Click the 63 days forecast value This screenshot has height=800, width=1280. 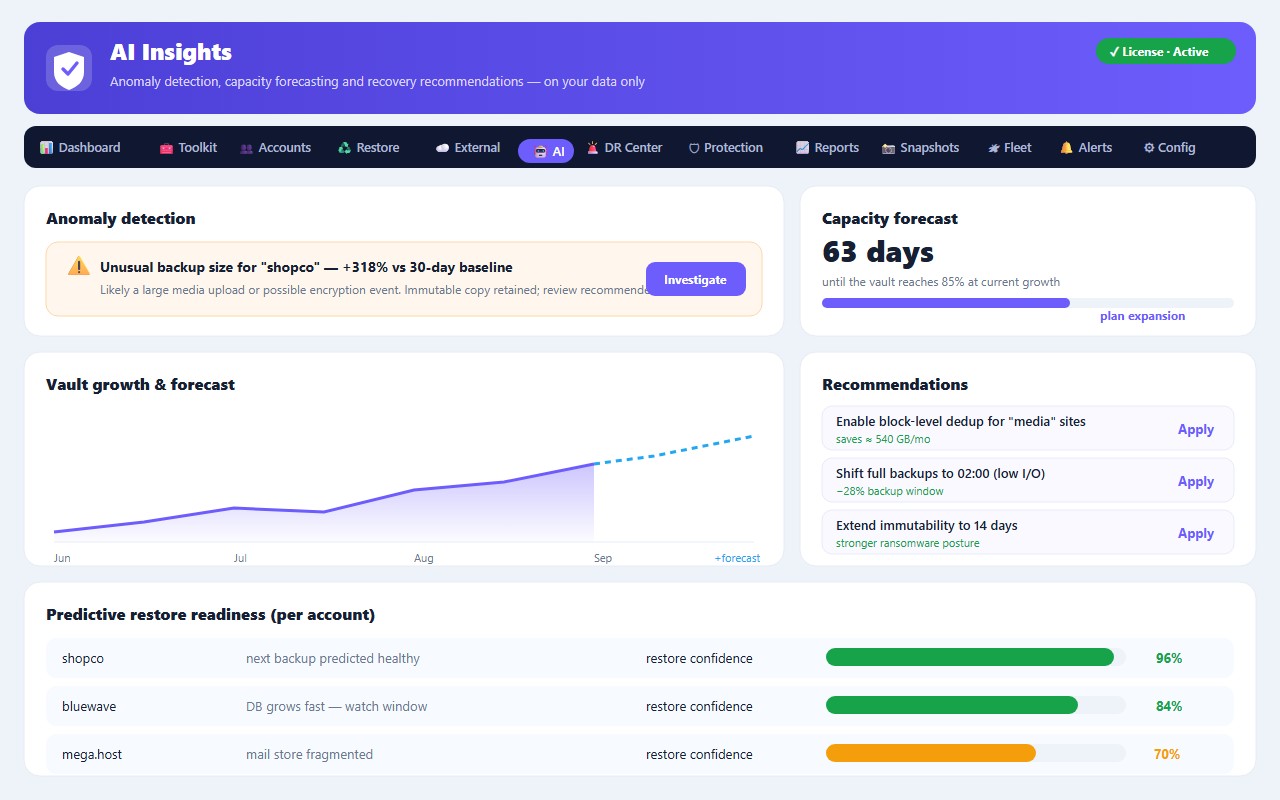(878, 251)
